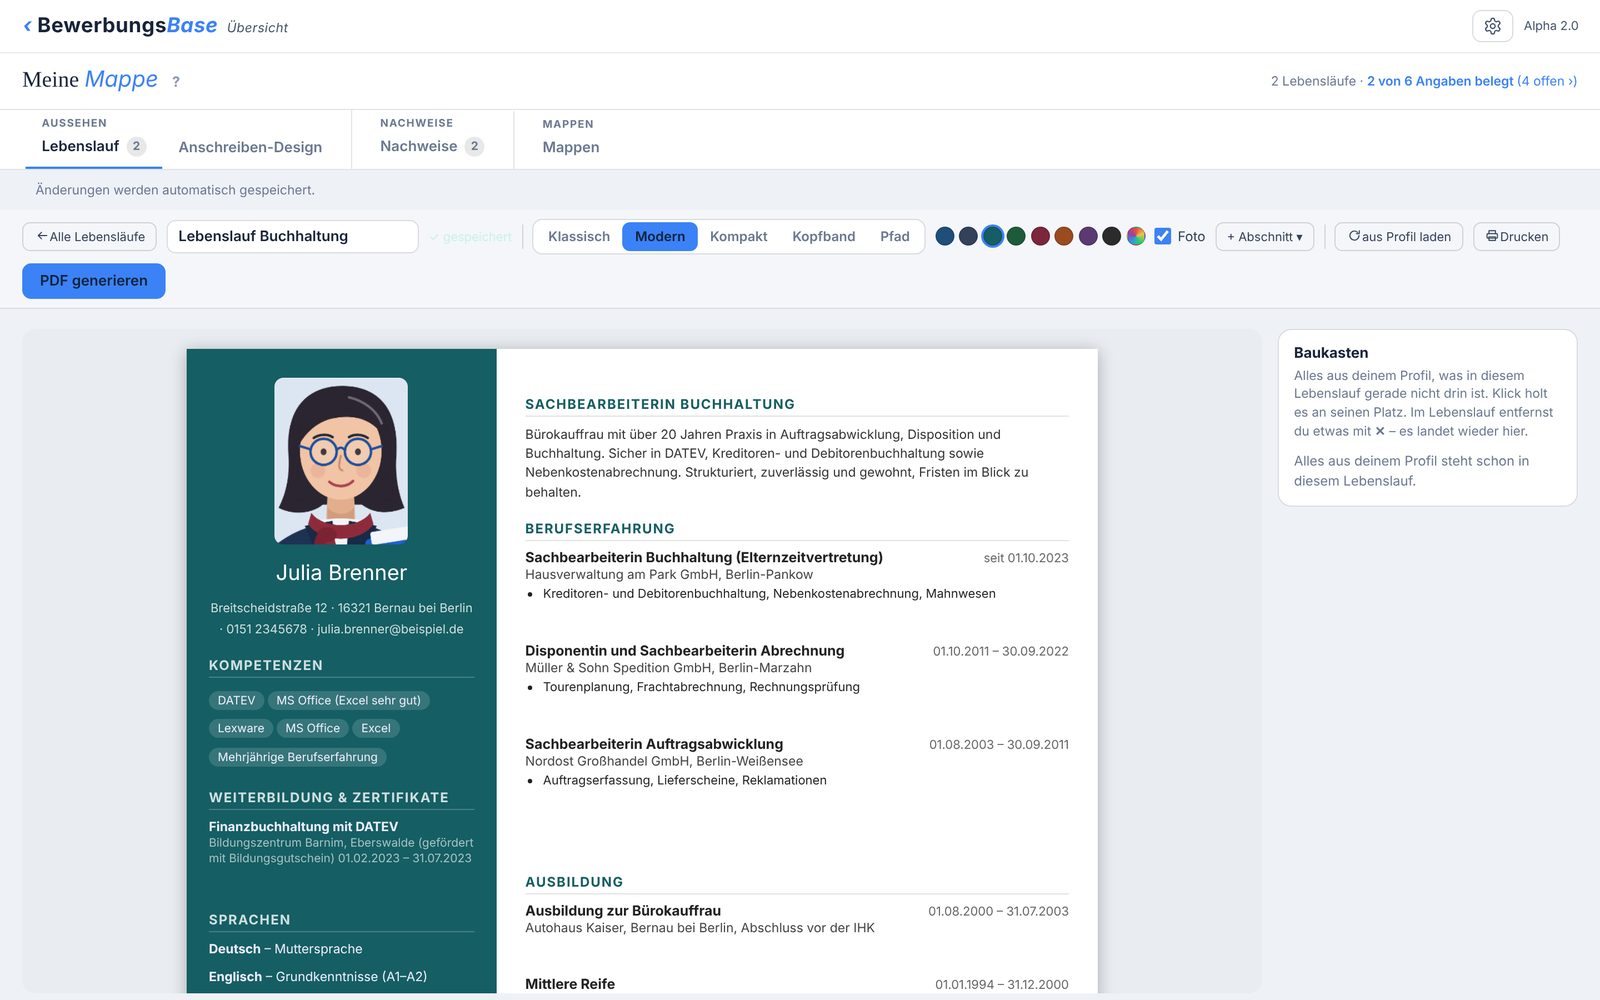Image resolution: width=1600 pixels, height=1000 pixels.
Task: Go to the Mappen tab
Action: pos(571,147)
